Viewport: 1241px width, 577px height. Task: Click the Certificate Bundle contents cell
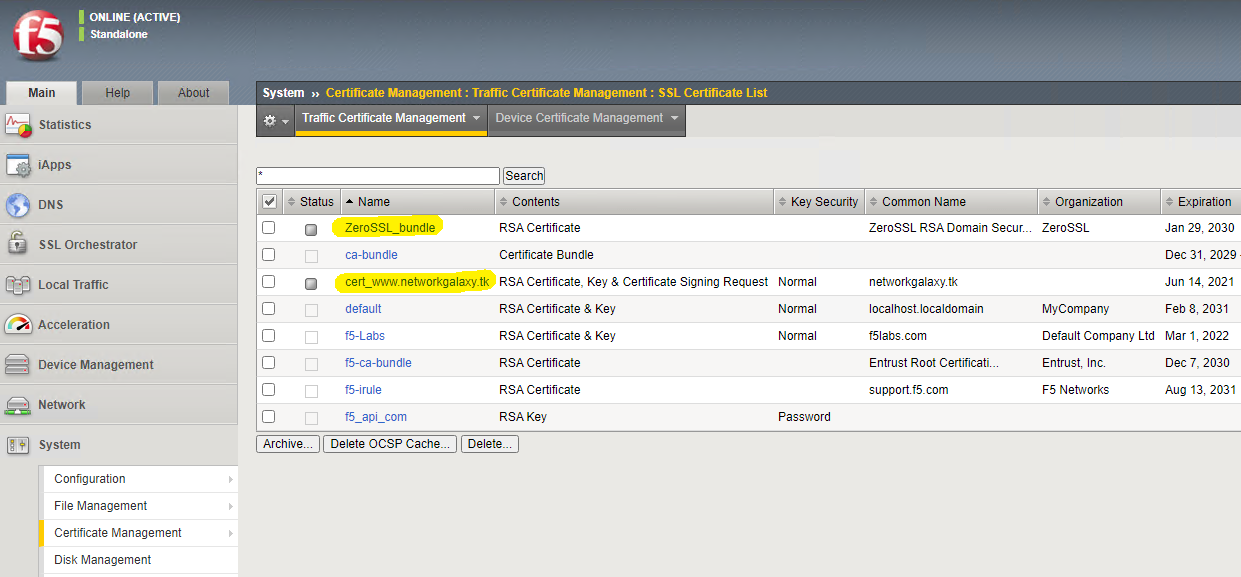(x=546, y=255)
